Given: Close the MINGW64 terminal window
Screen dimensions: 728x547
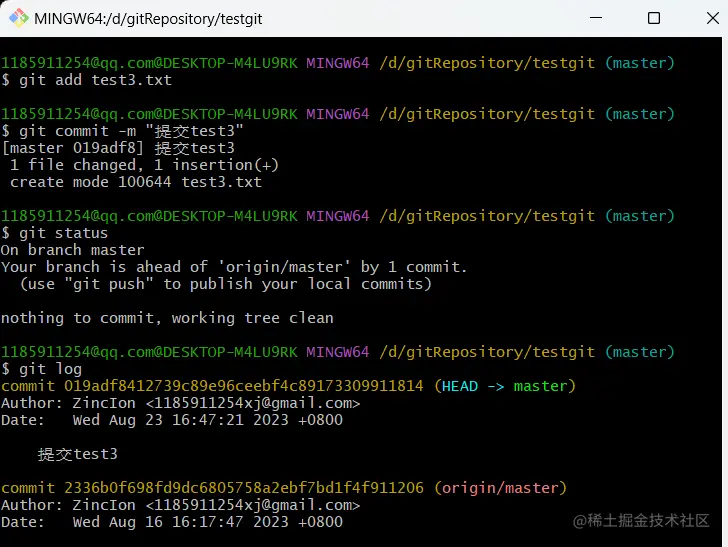Looking at the screenshot, I should pos(713,18).
